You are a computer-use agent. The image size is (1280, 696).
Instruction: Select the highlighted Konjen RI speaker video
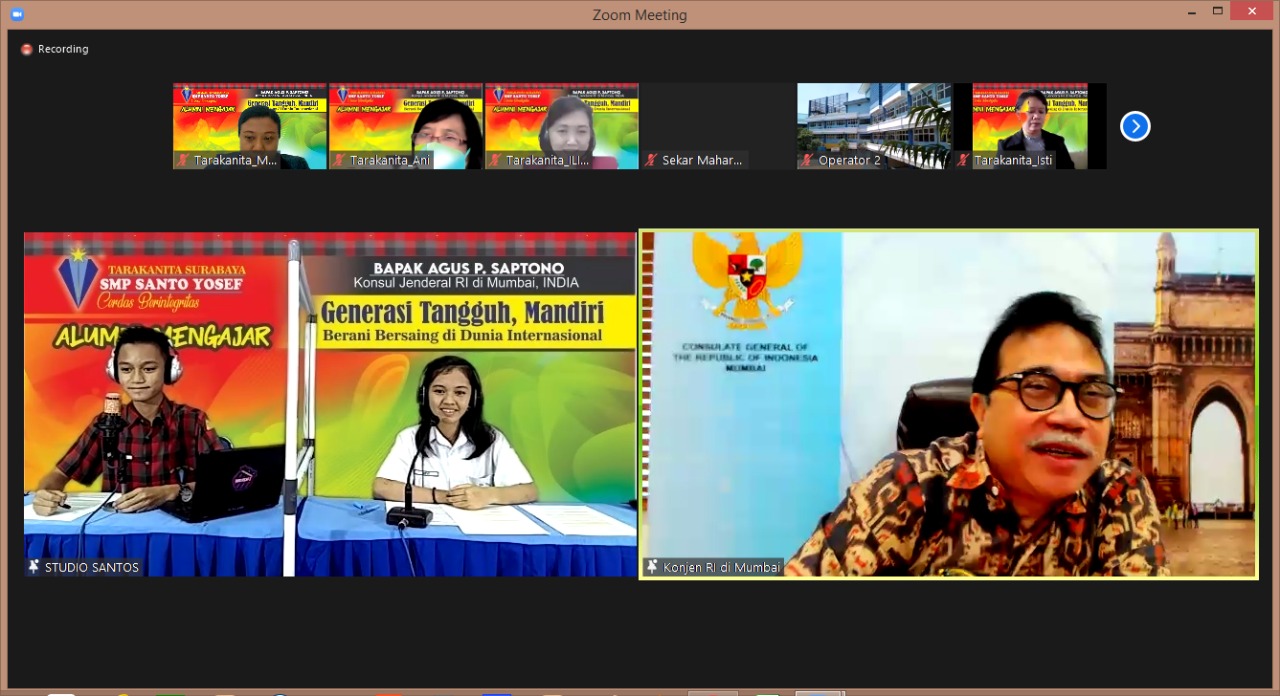coord(948,404)
